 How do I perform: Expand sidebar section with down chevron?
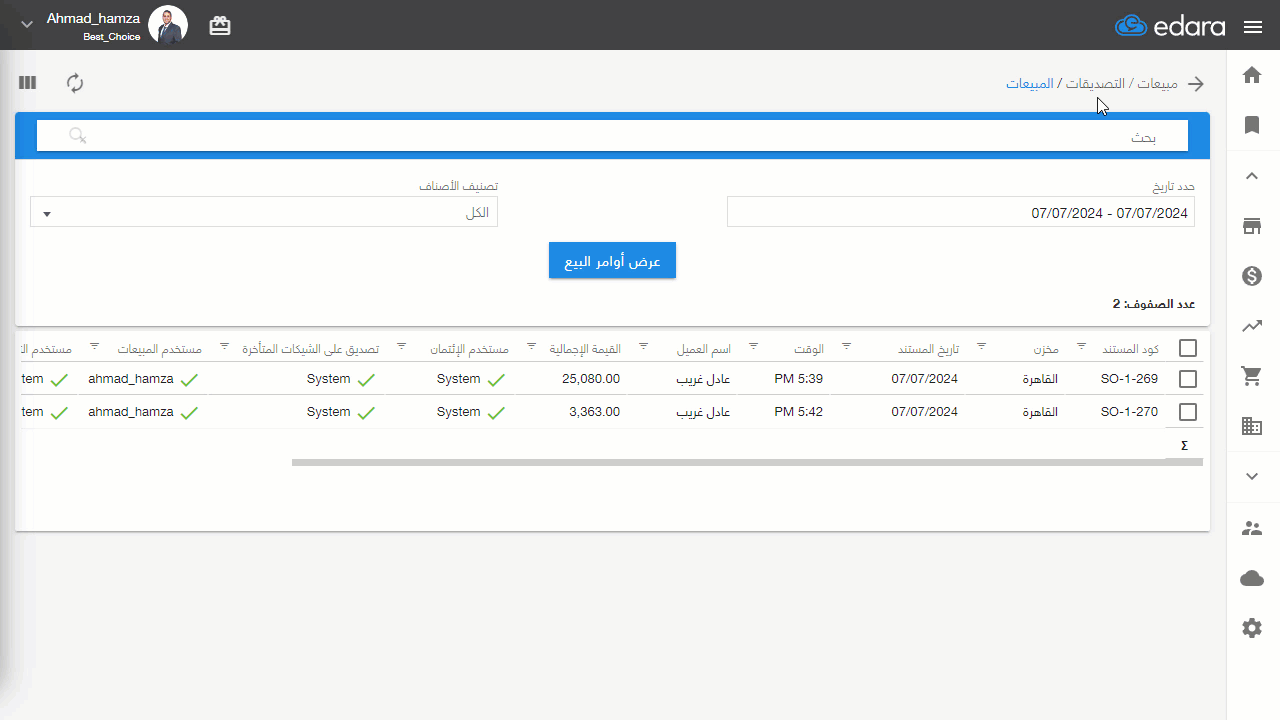point(1252,477)
